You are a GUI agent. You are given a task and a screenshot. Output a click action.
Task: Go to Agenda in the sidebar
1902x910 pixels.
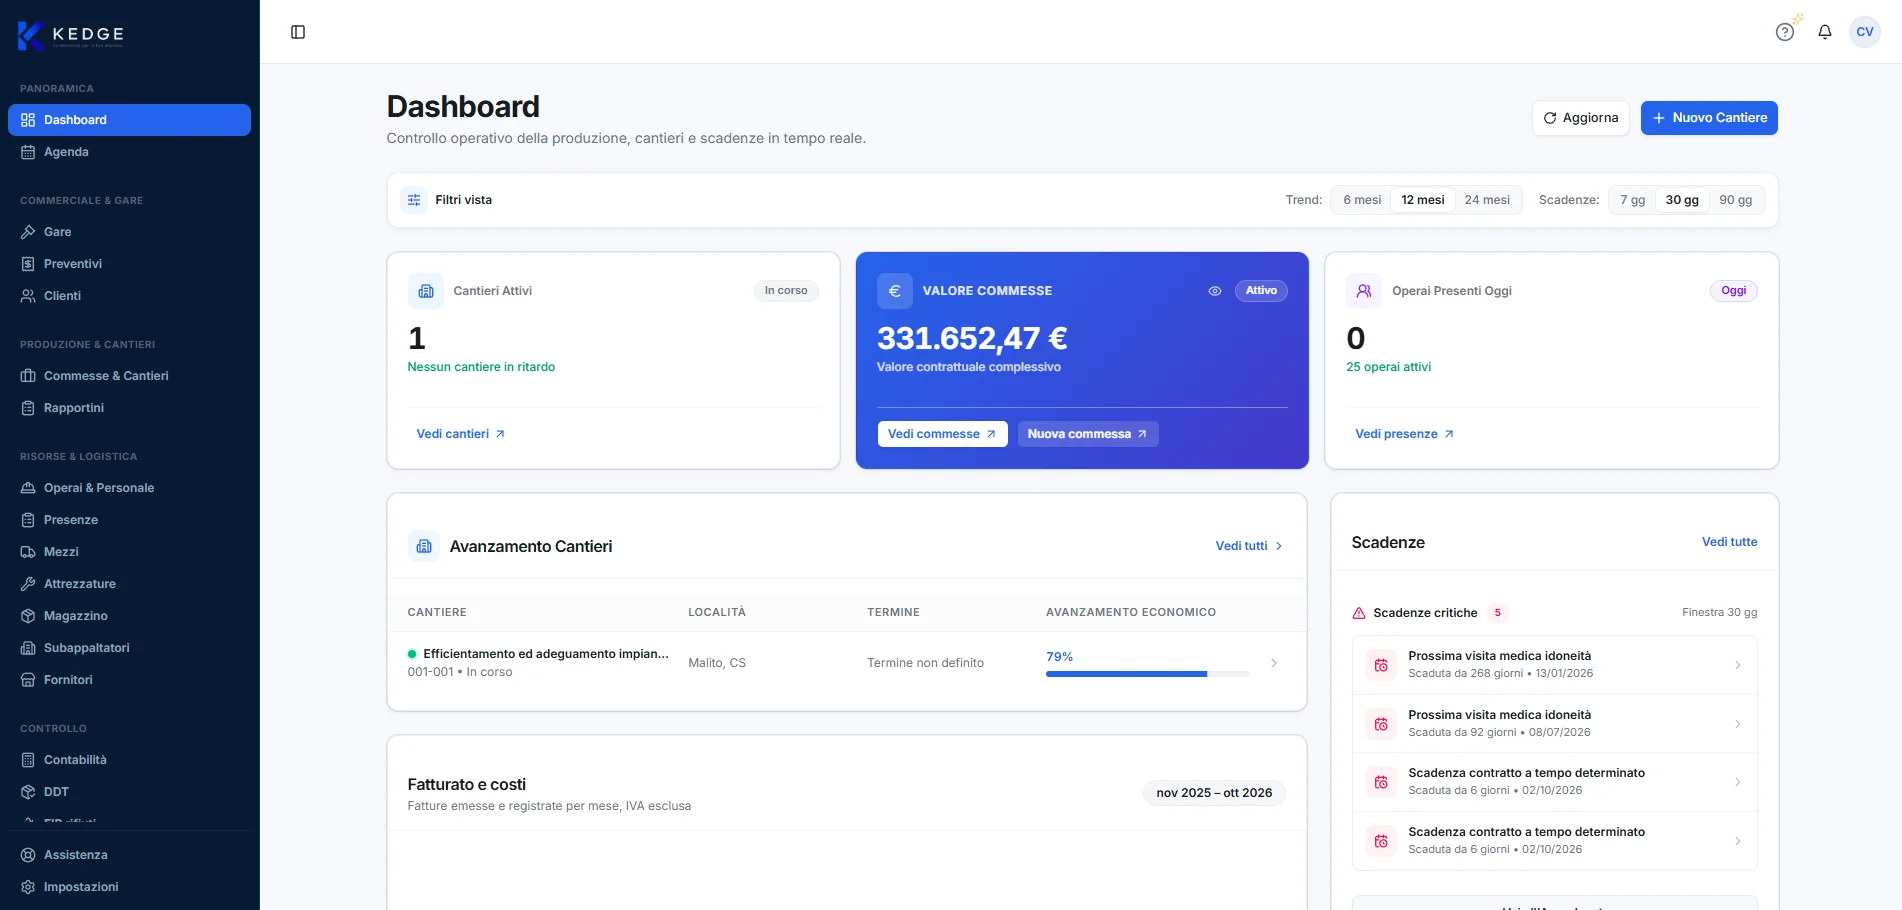pos(129,152)
